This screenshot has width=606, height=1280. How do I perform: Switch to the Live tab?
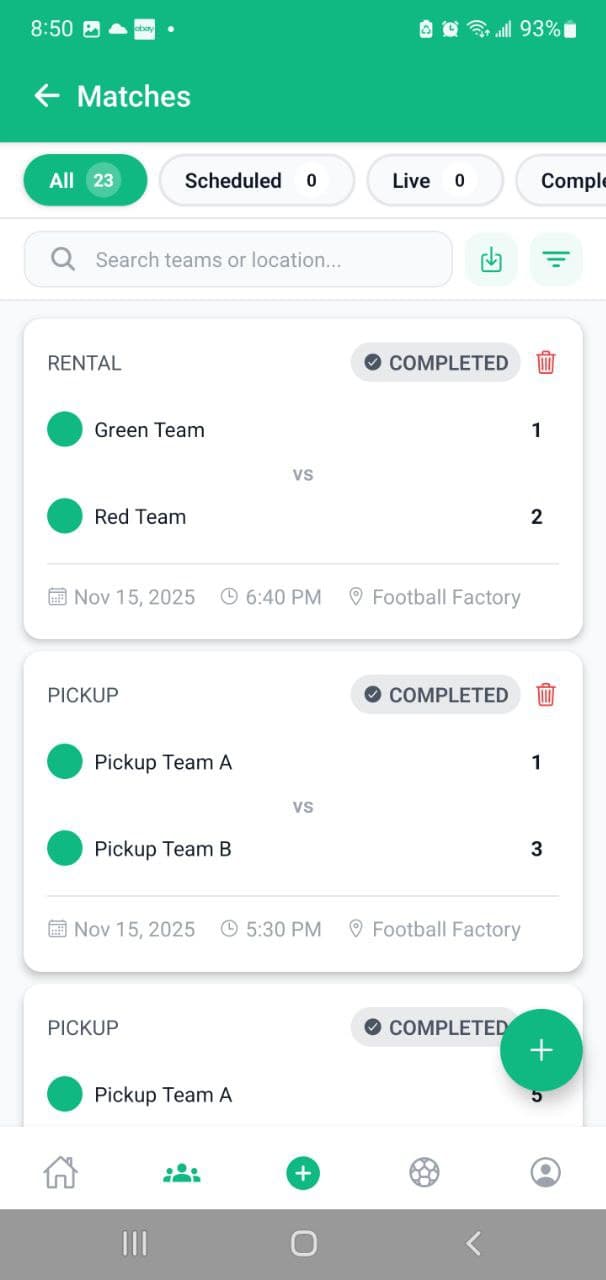pos(434,180)
